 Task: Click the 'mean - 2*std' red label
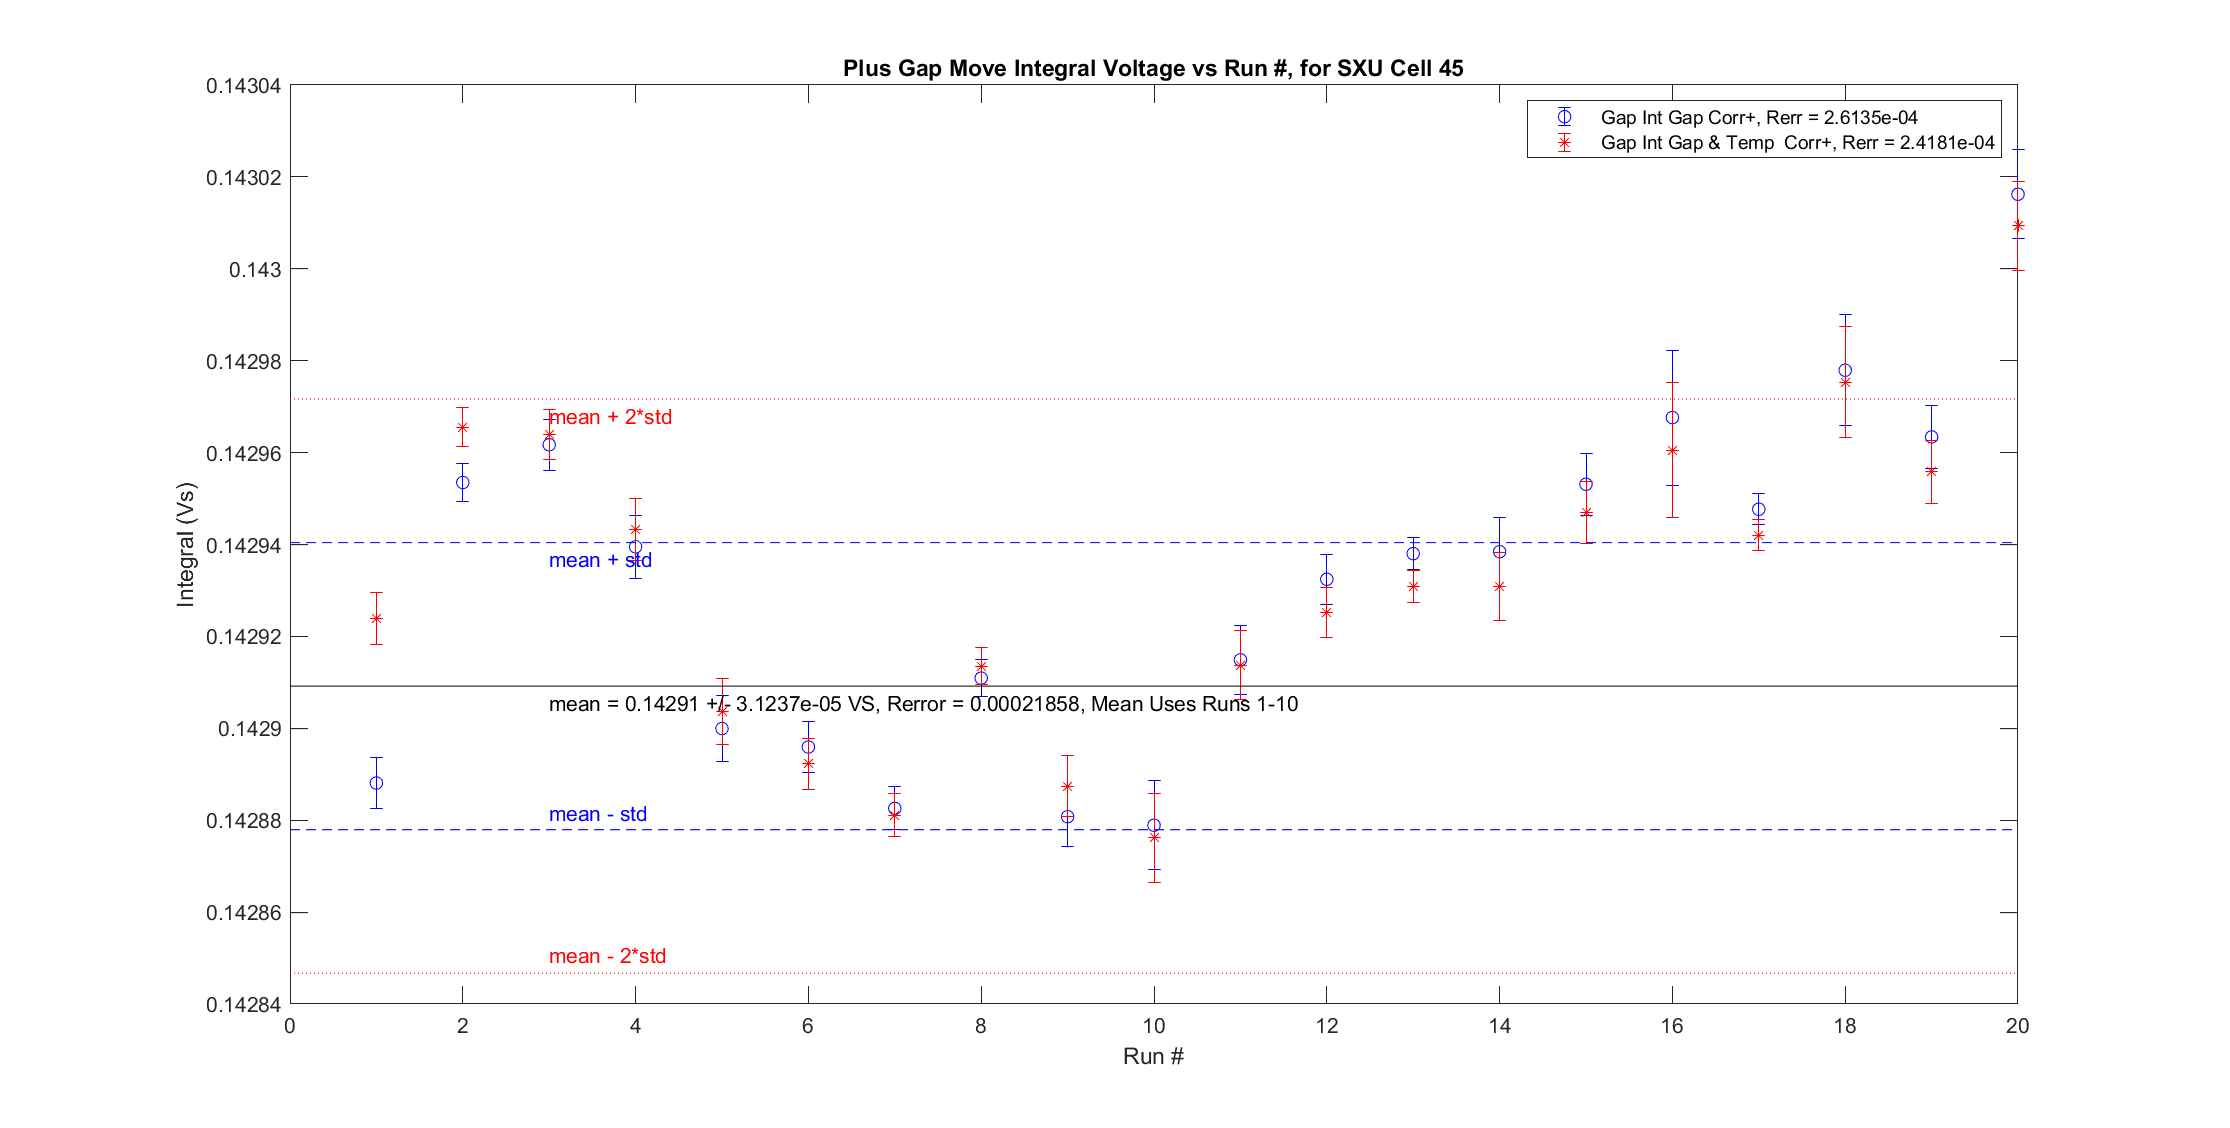tap(607, 956)
